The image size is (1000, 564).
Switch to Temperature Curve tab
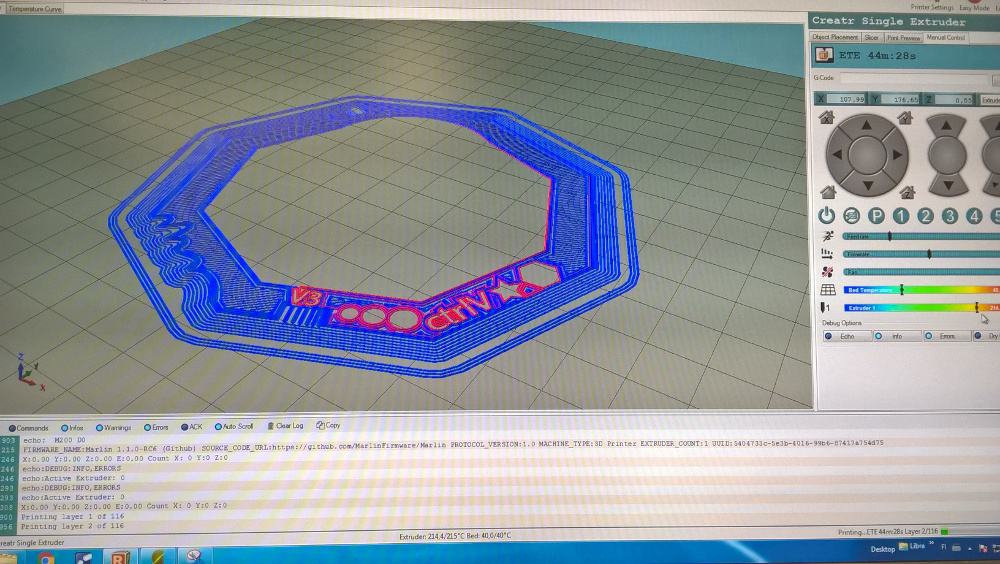[x=35, y=9]
